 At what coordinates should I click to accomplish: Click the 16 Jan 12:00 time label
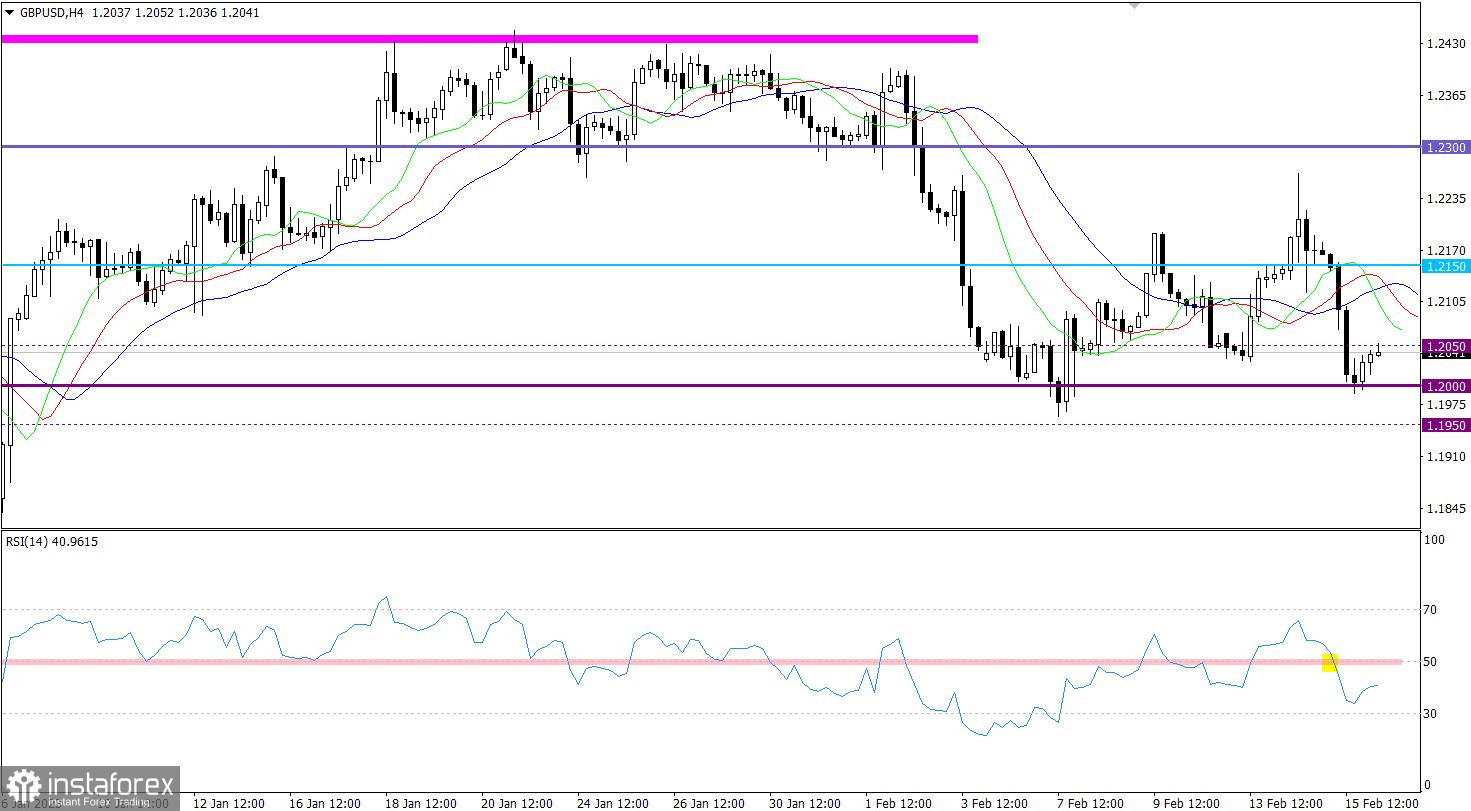325,803
